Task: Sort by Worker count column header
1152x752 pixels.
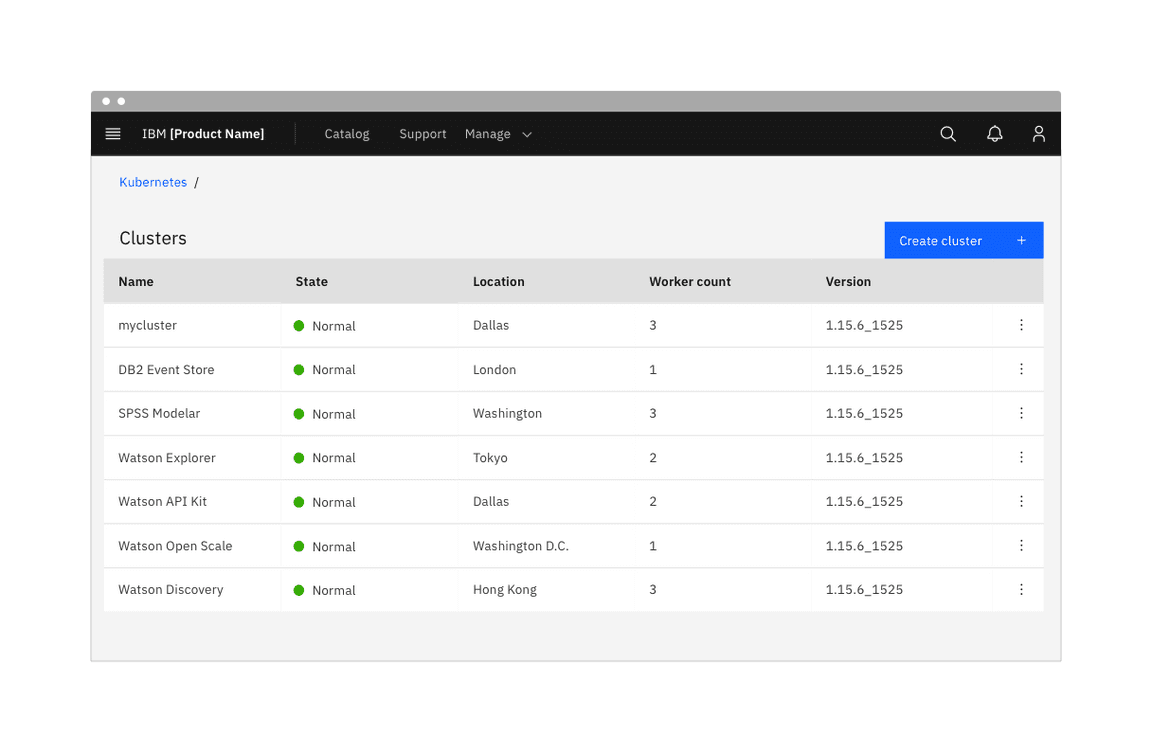Action: coord(690,282)
